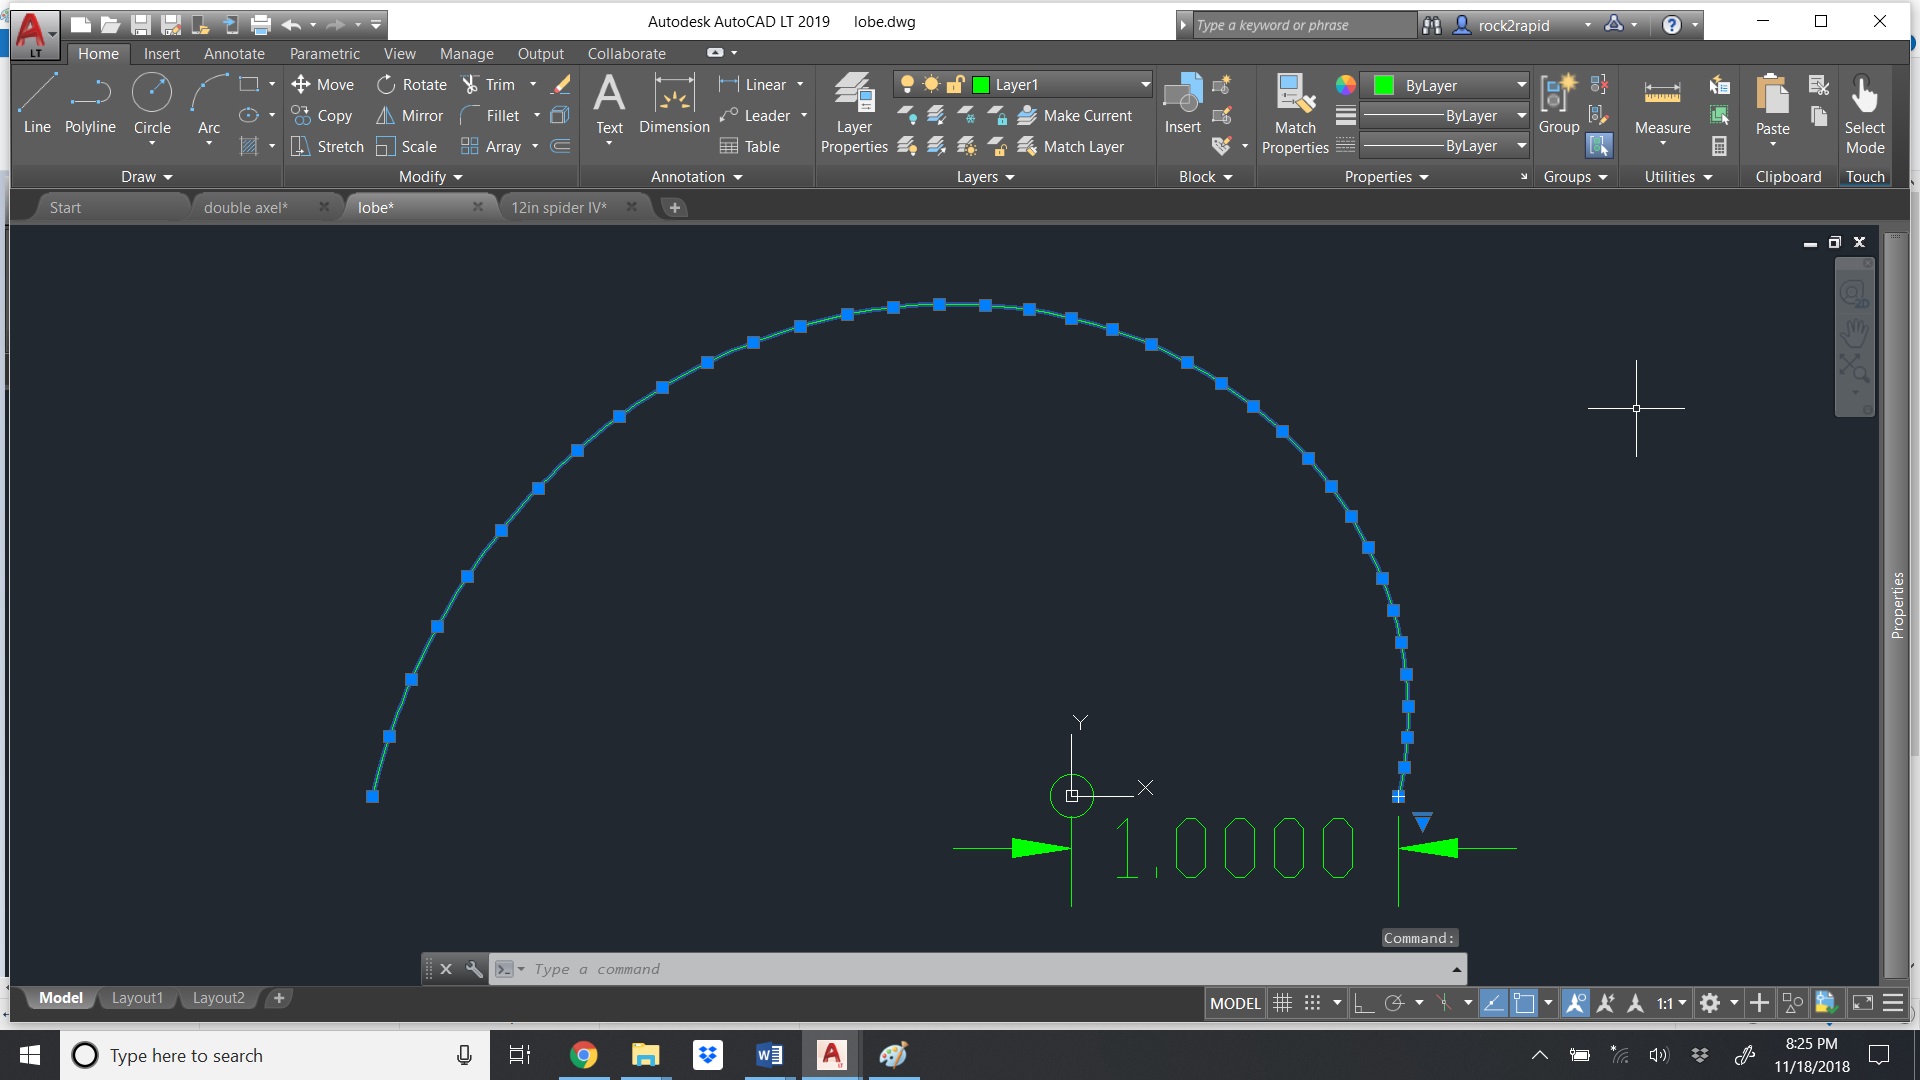The width and height of the screenshot is (1920, 1080).
Task: Open the Insert ribbon tab
Action: (x=161, y=54)
